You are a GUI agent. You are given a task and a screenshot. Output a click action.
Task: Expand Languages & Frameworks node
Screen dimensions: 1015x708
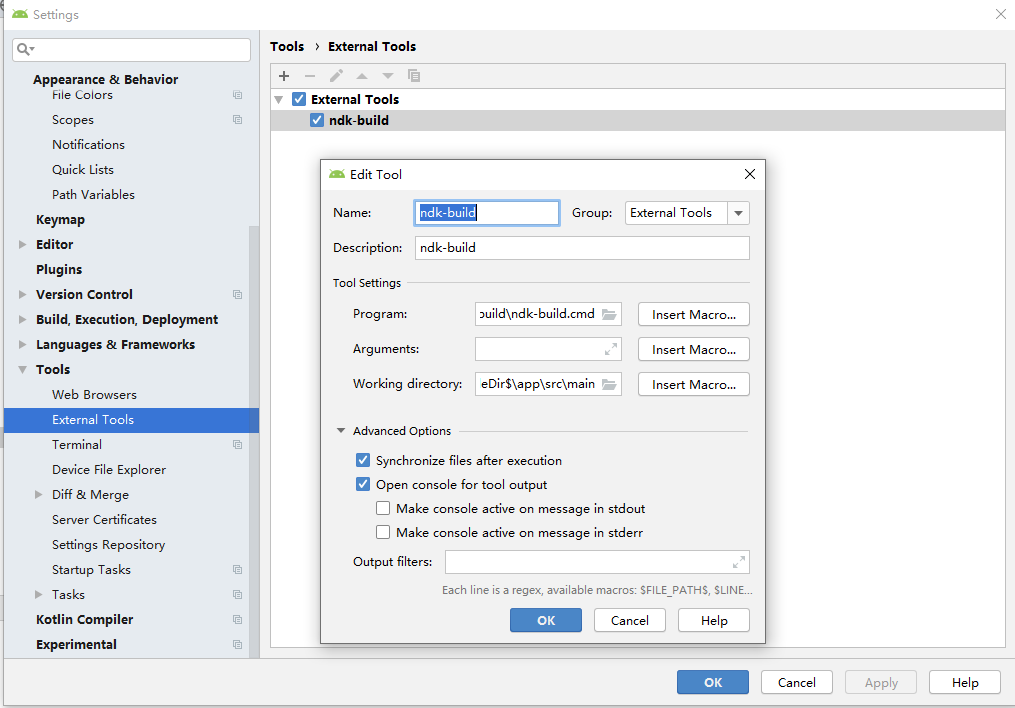[23, 344]
